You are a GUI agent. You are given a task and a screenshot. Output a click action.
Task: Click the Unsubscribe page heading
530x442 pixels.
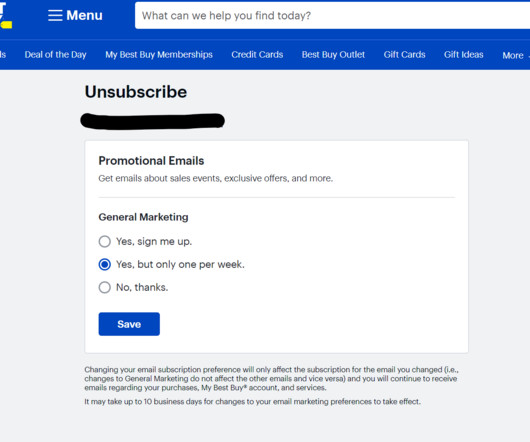(x=136, y=92)
